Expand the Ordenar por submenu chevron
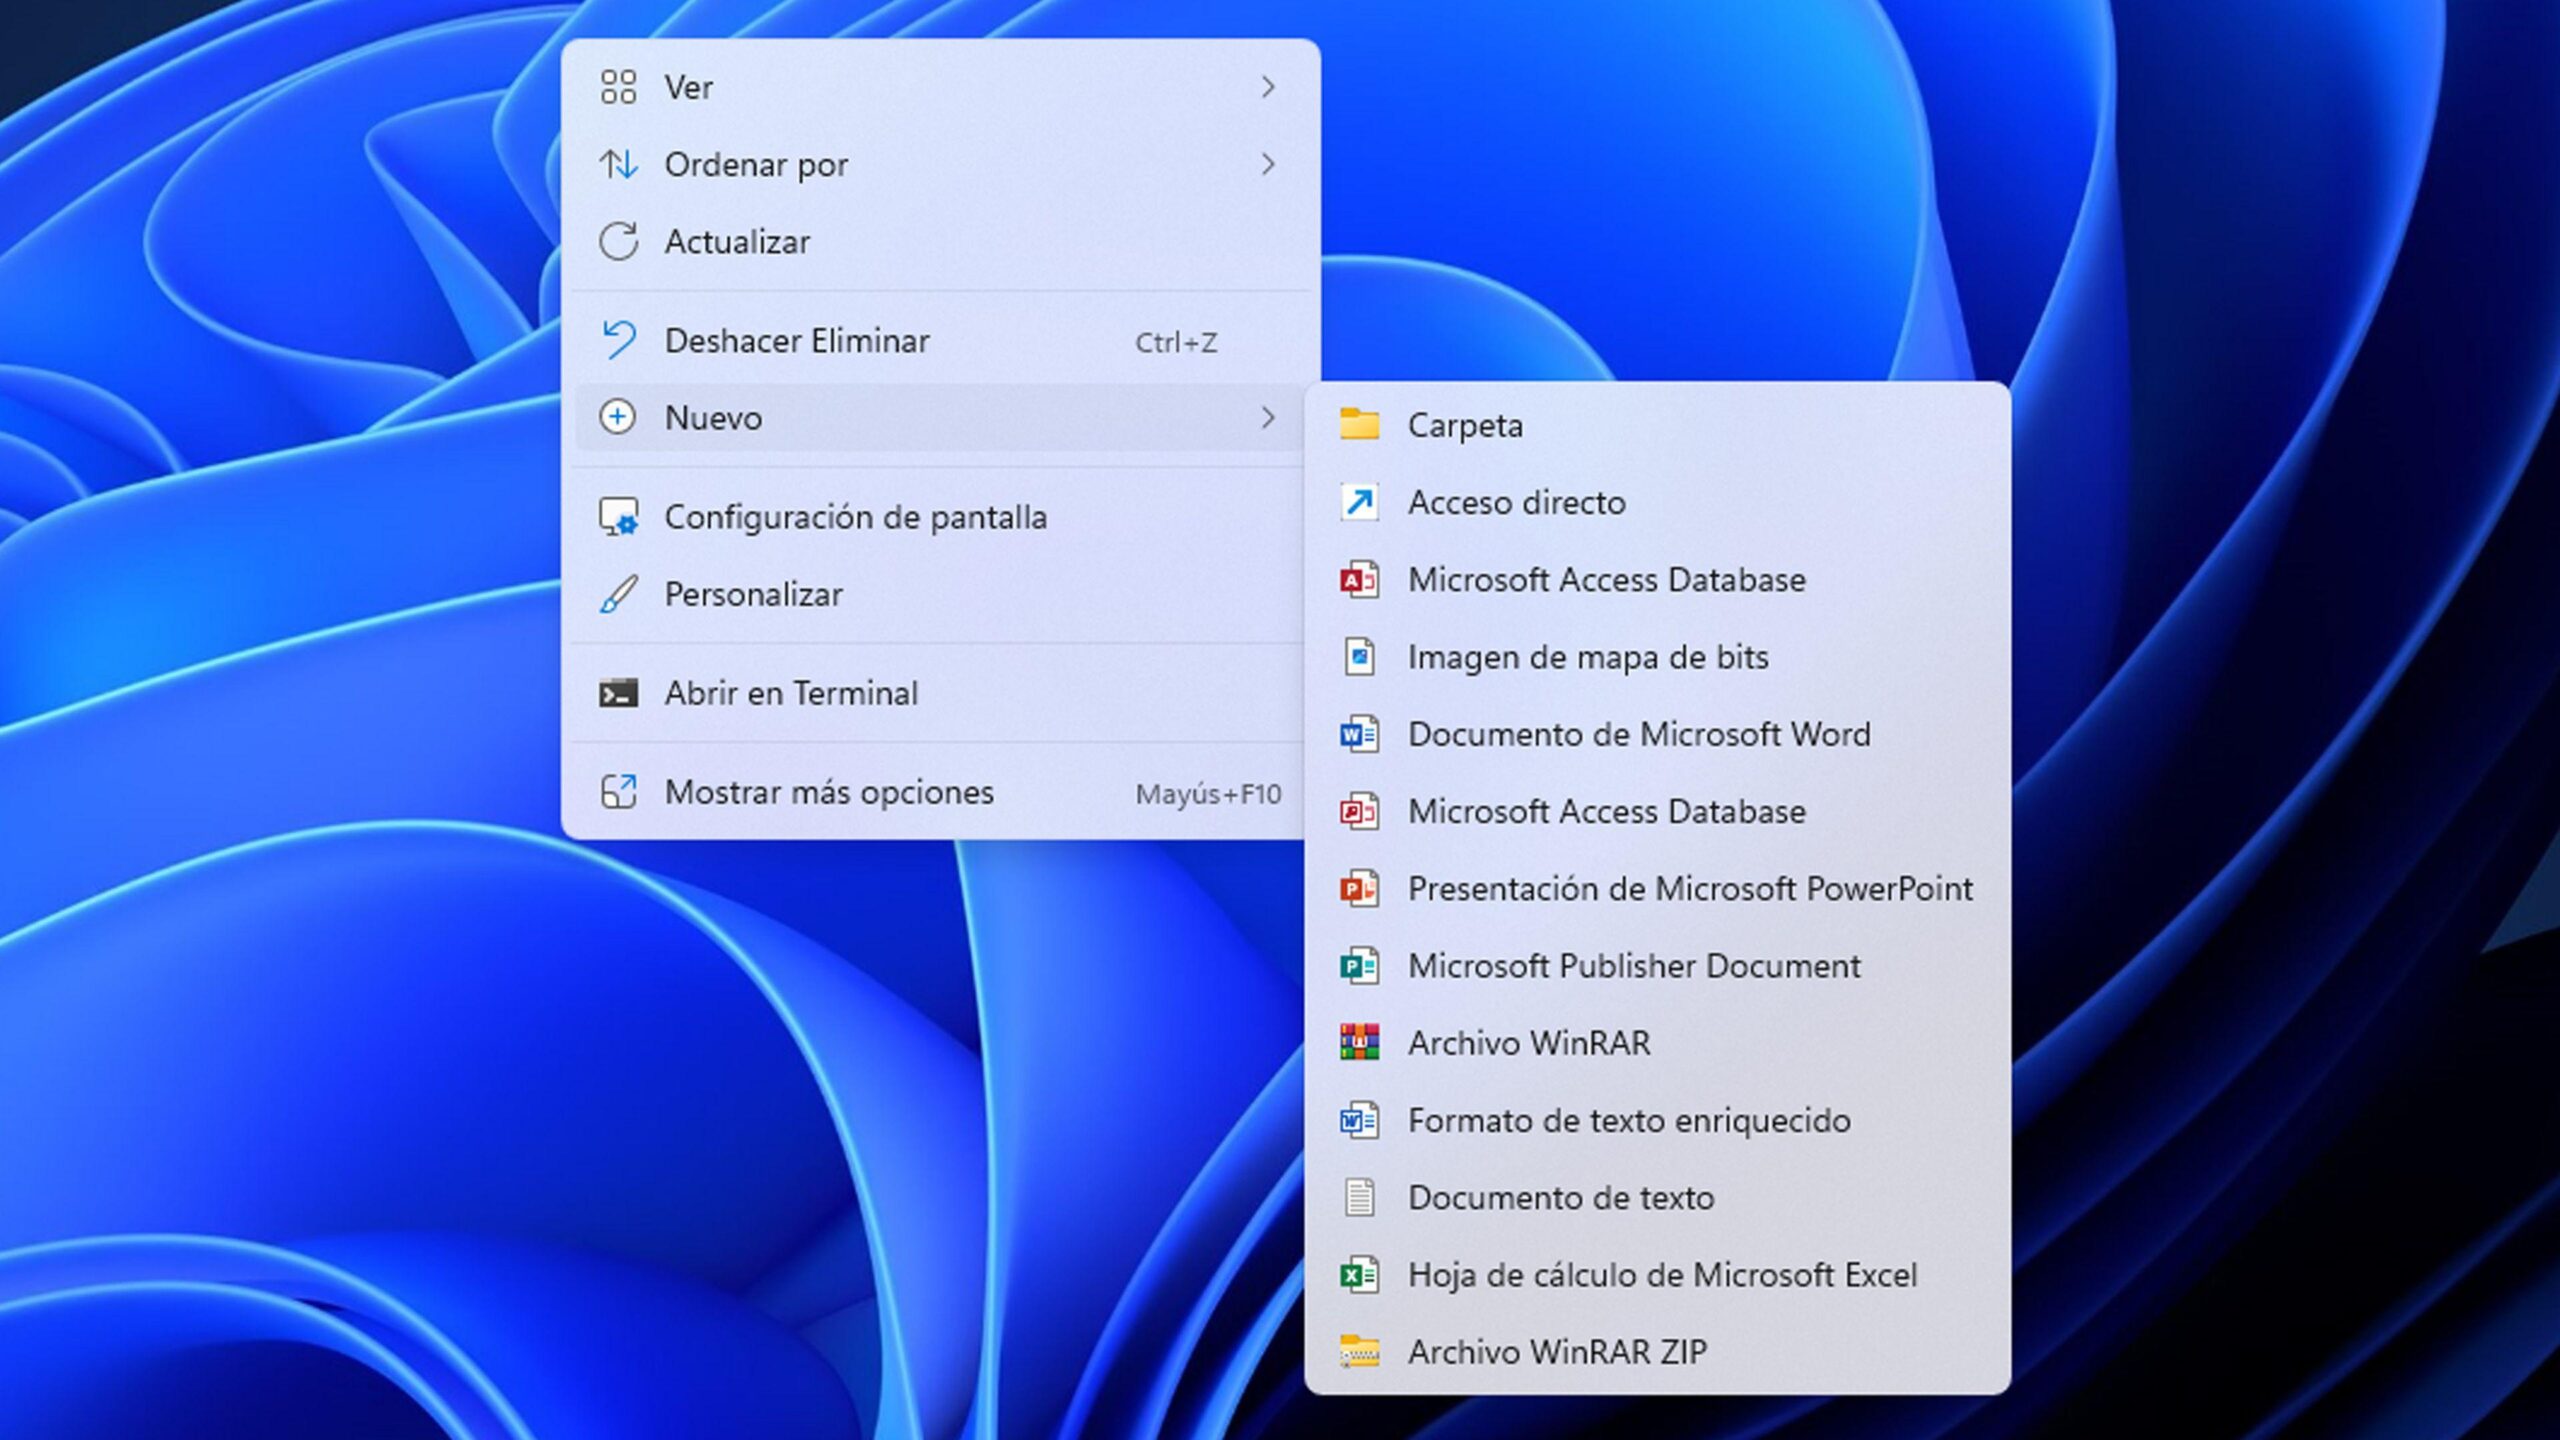This screenshot has height=1440, width=2560. [1268, 164]
